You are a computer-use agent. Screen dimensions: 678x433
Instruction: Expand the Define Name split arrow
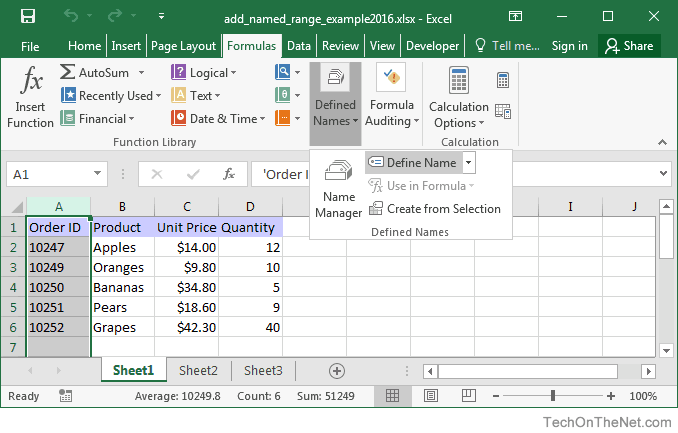(469, 162)
